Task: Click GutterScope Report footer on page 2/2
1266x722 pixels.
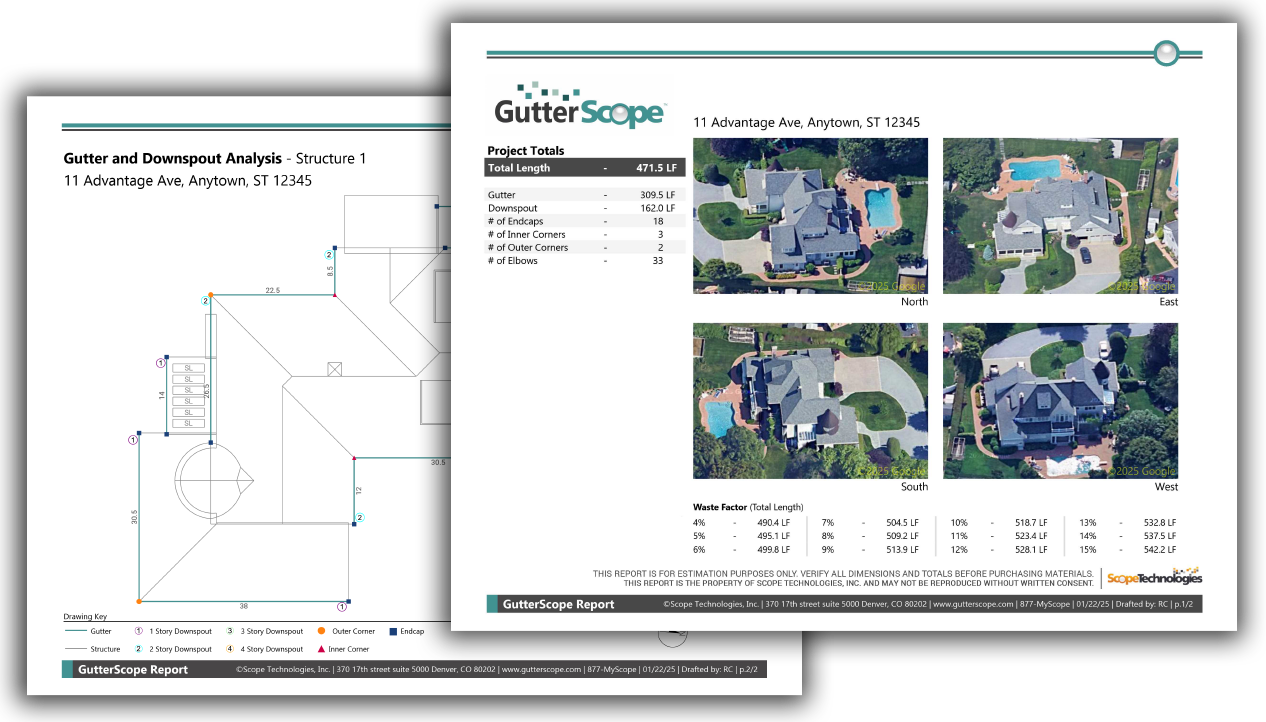Action: point(133,670)
